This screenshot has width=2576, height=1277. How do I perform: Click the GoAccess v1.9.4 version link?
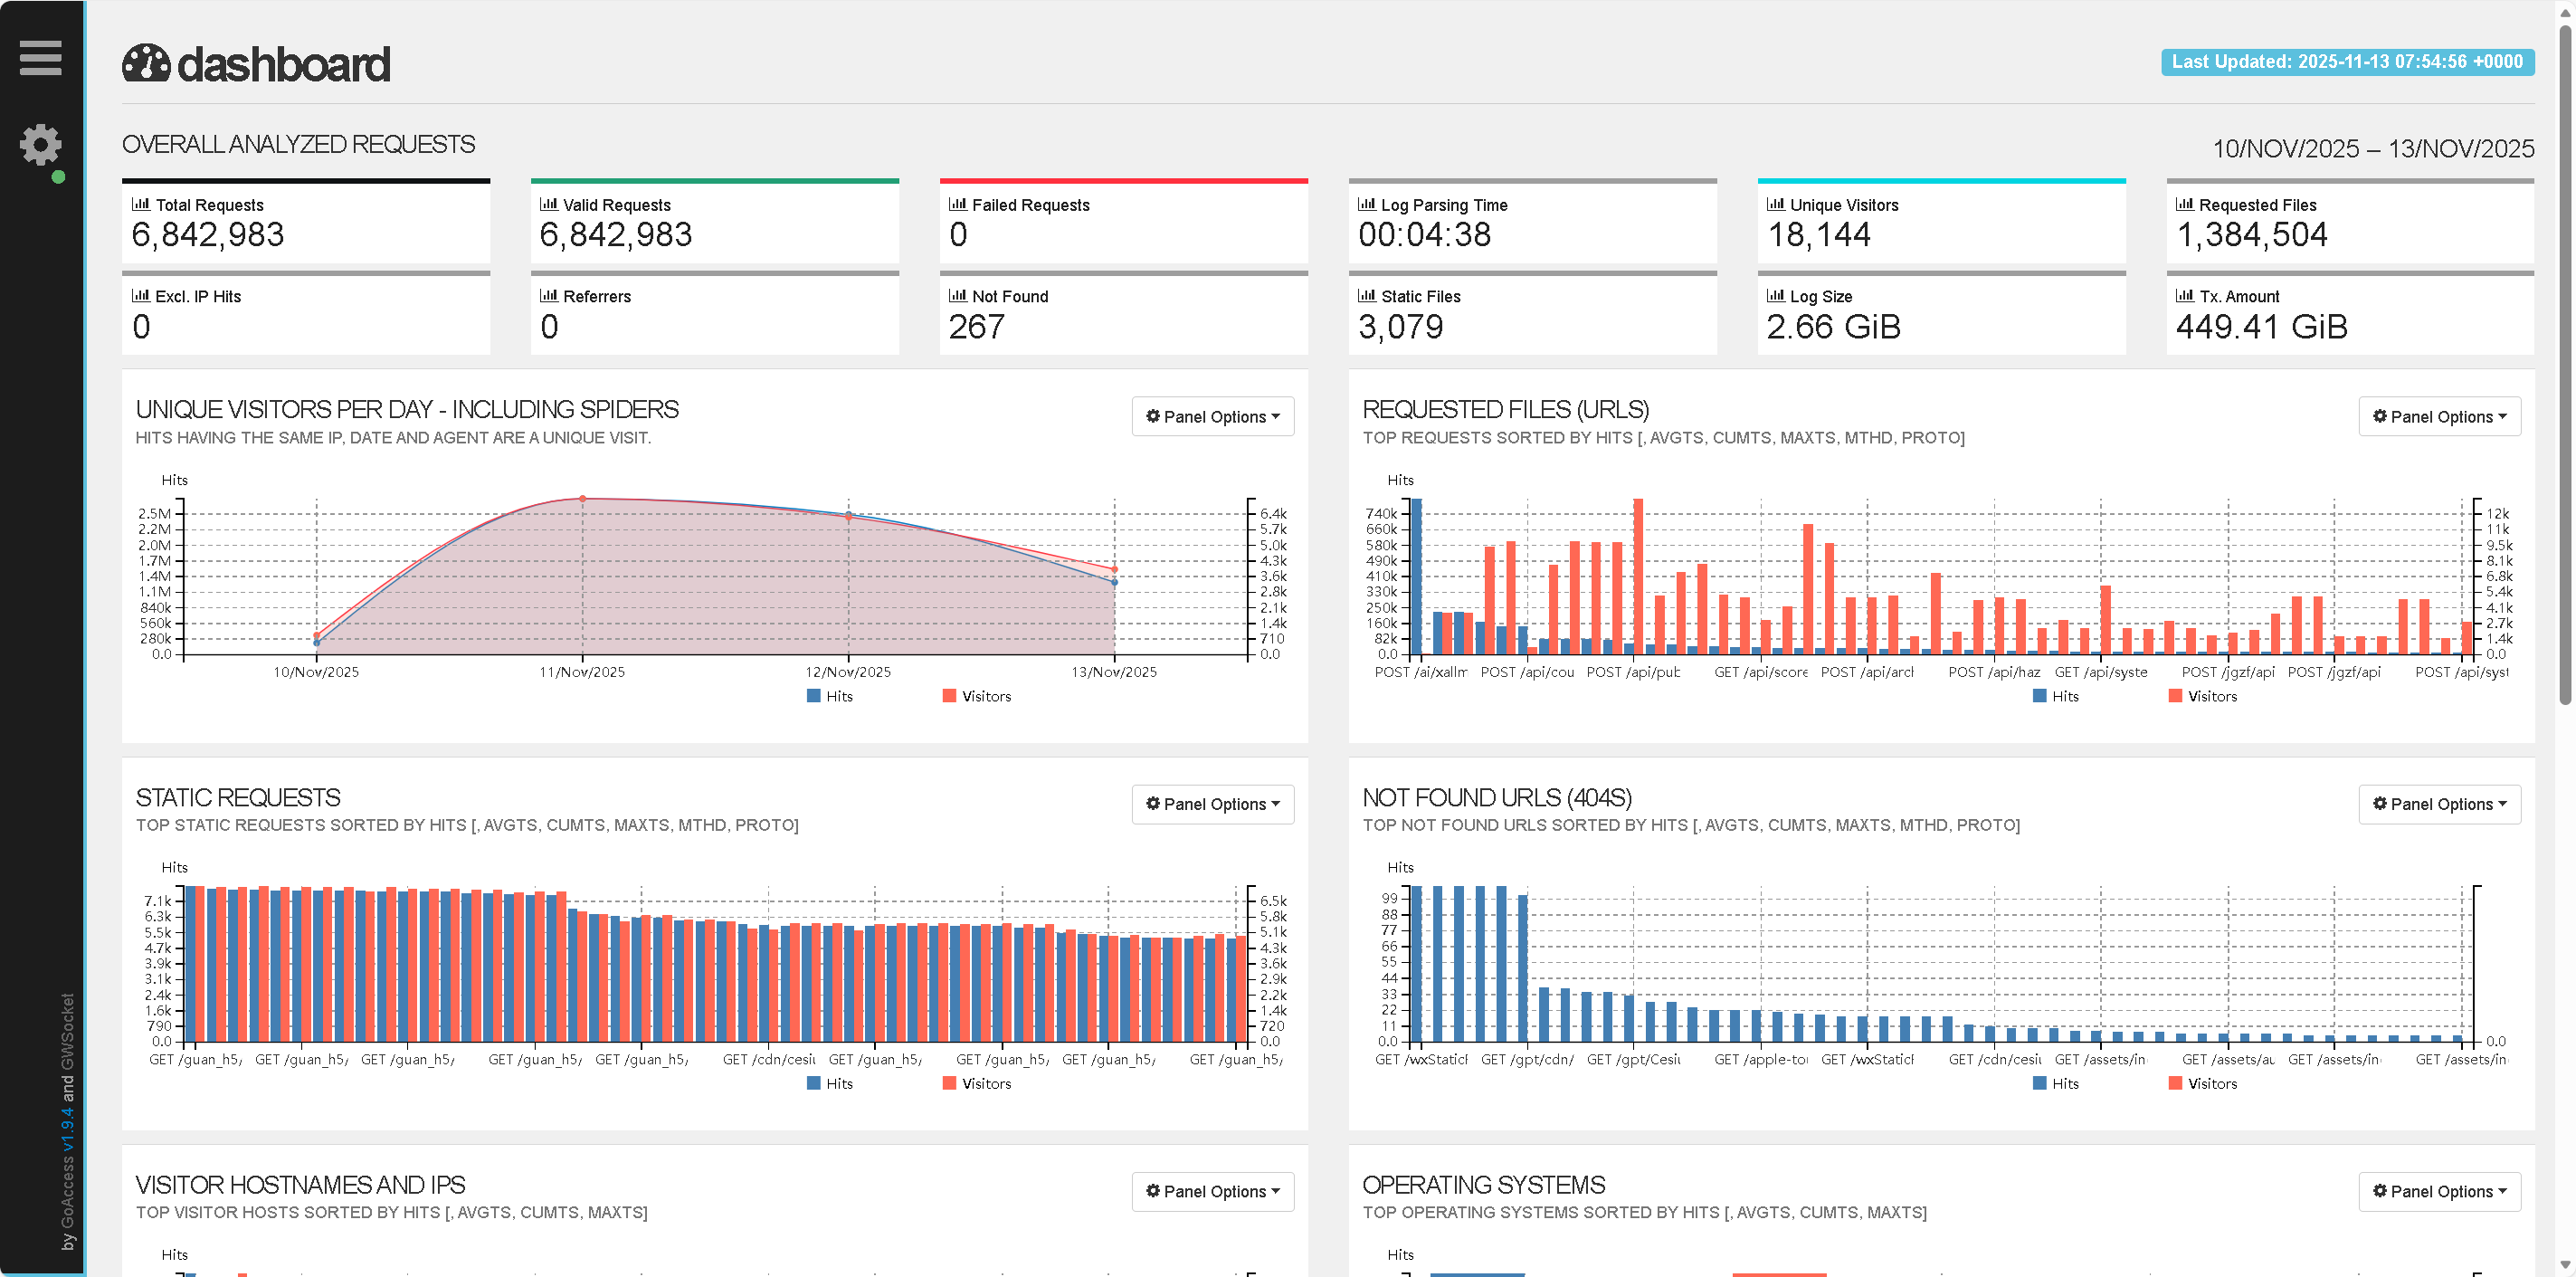coord(68,1130)
